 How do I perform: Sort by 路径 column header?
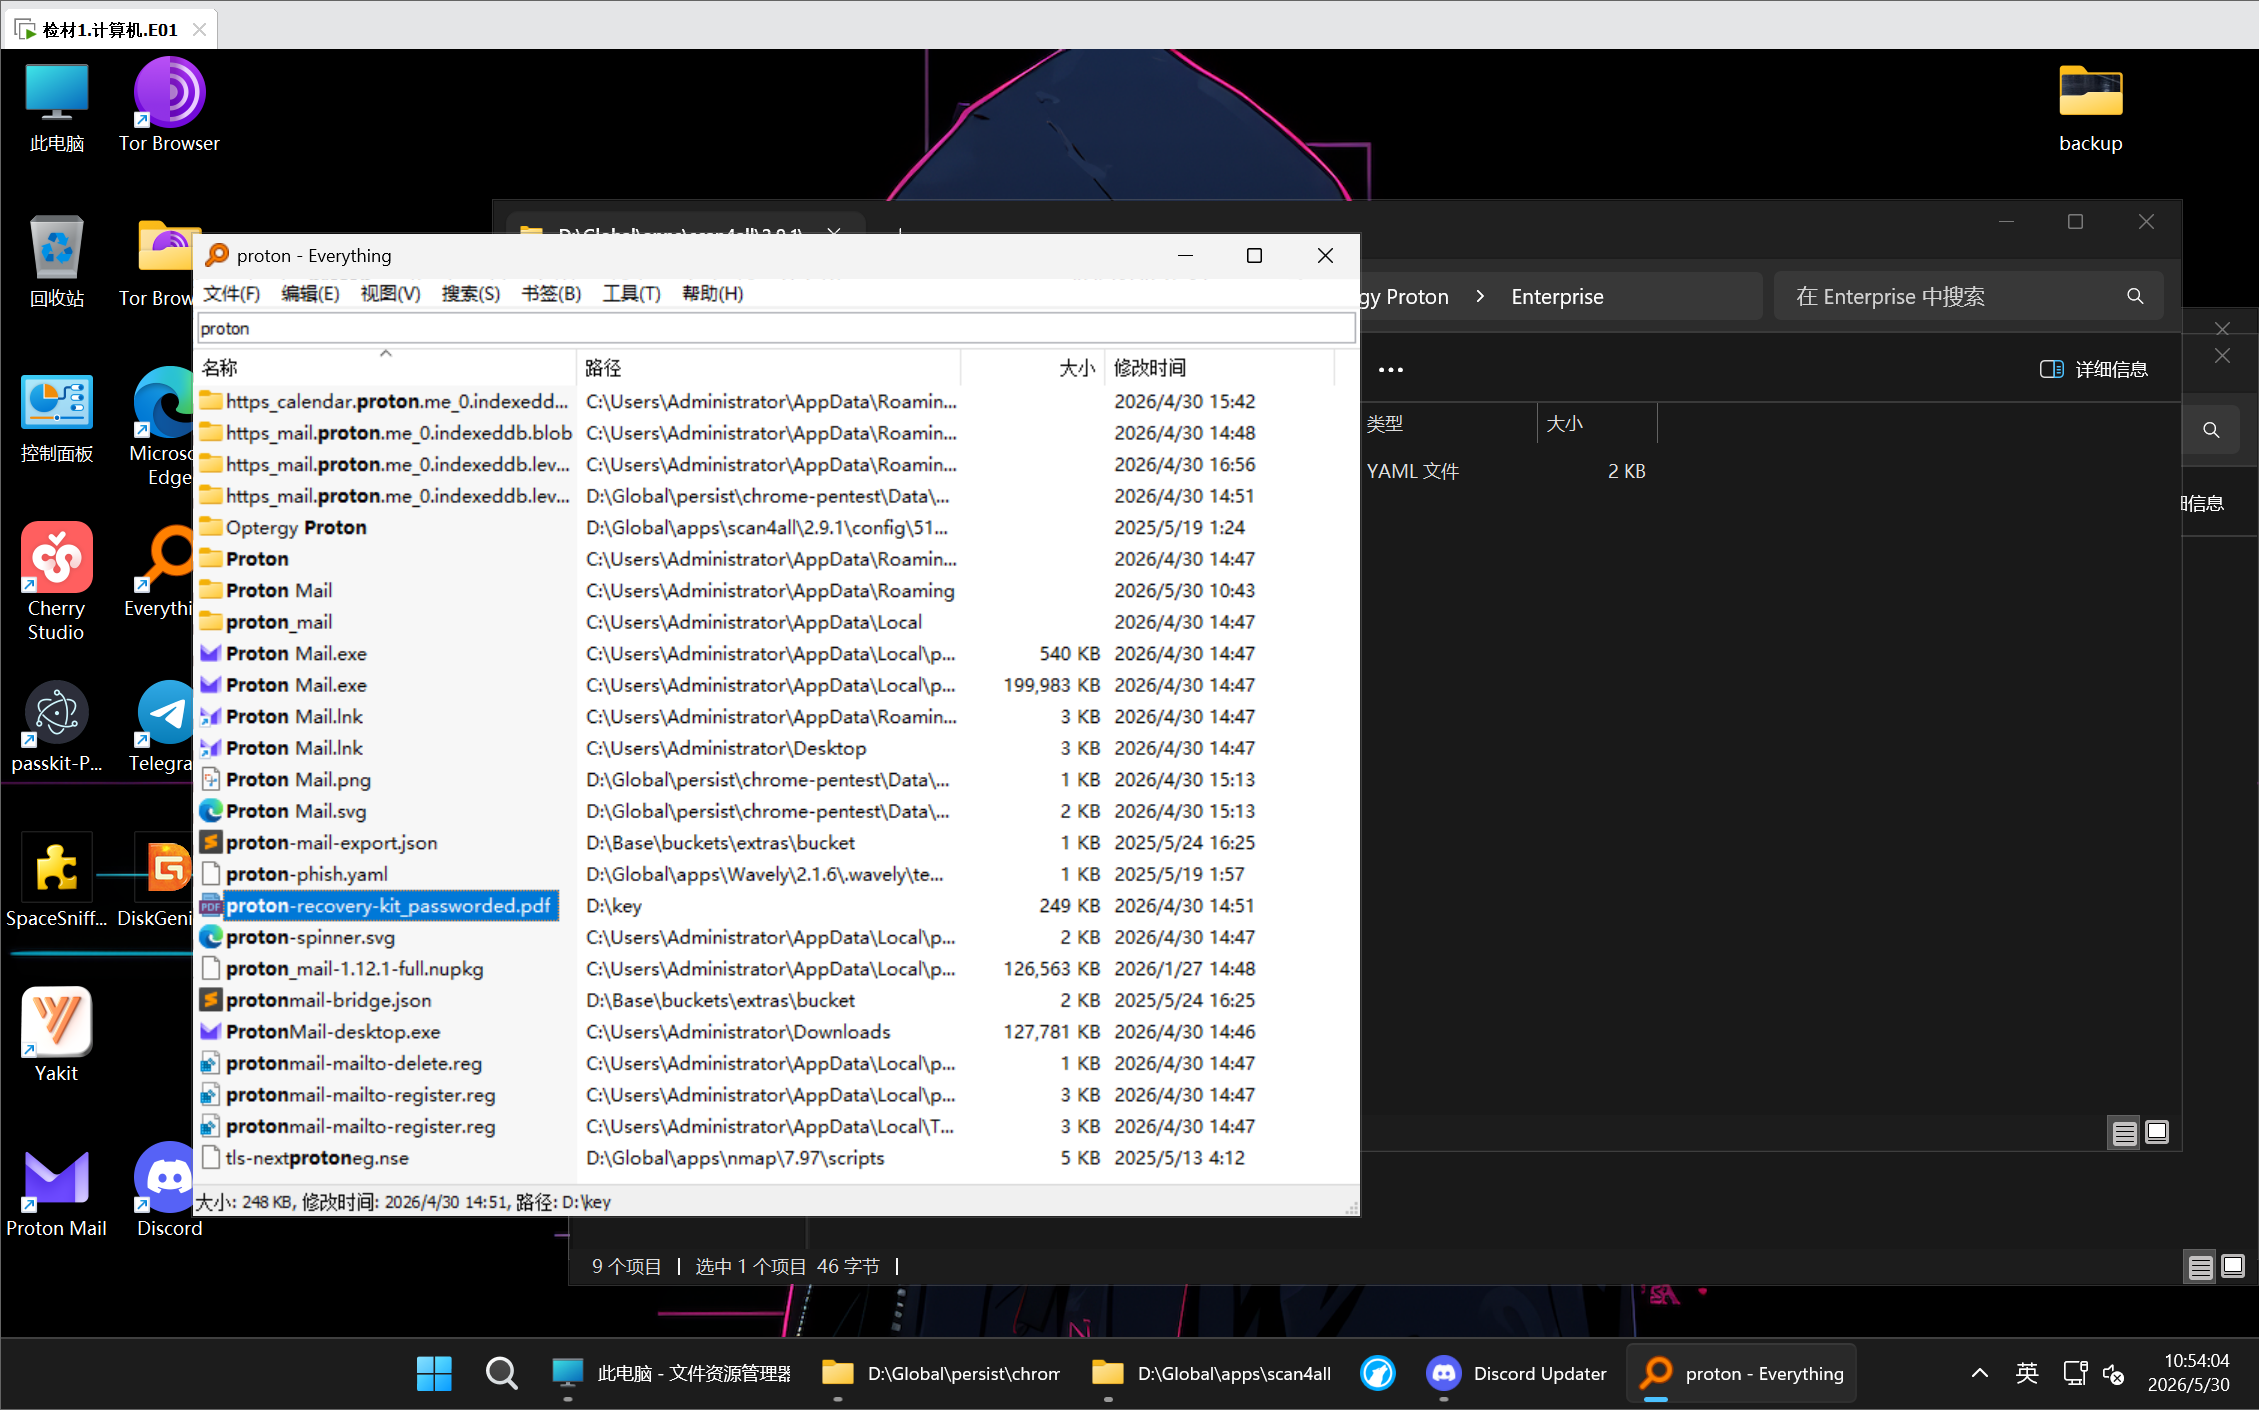(768, 367)
